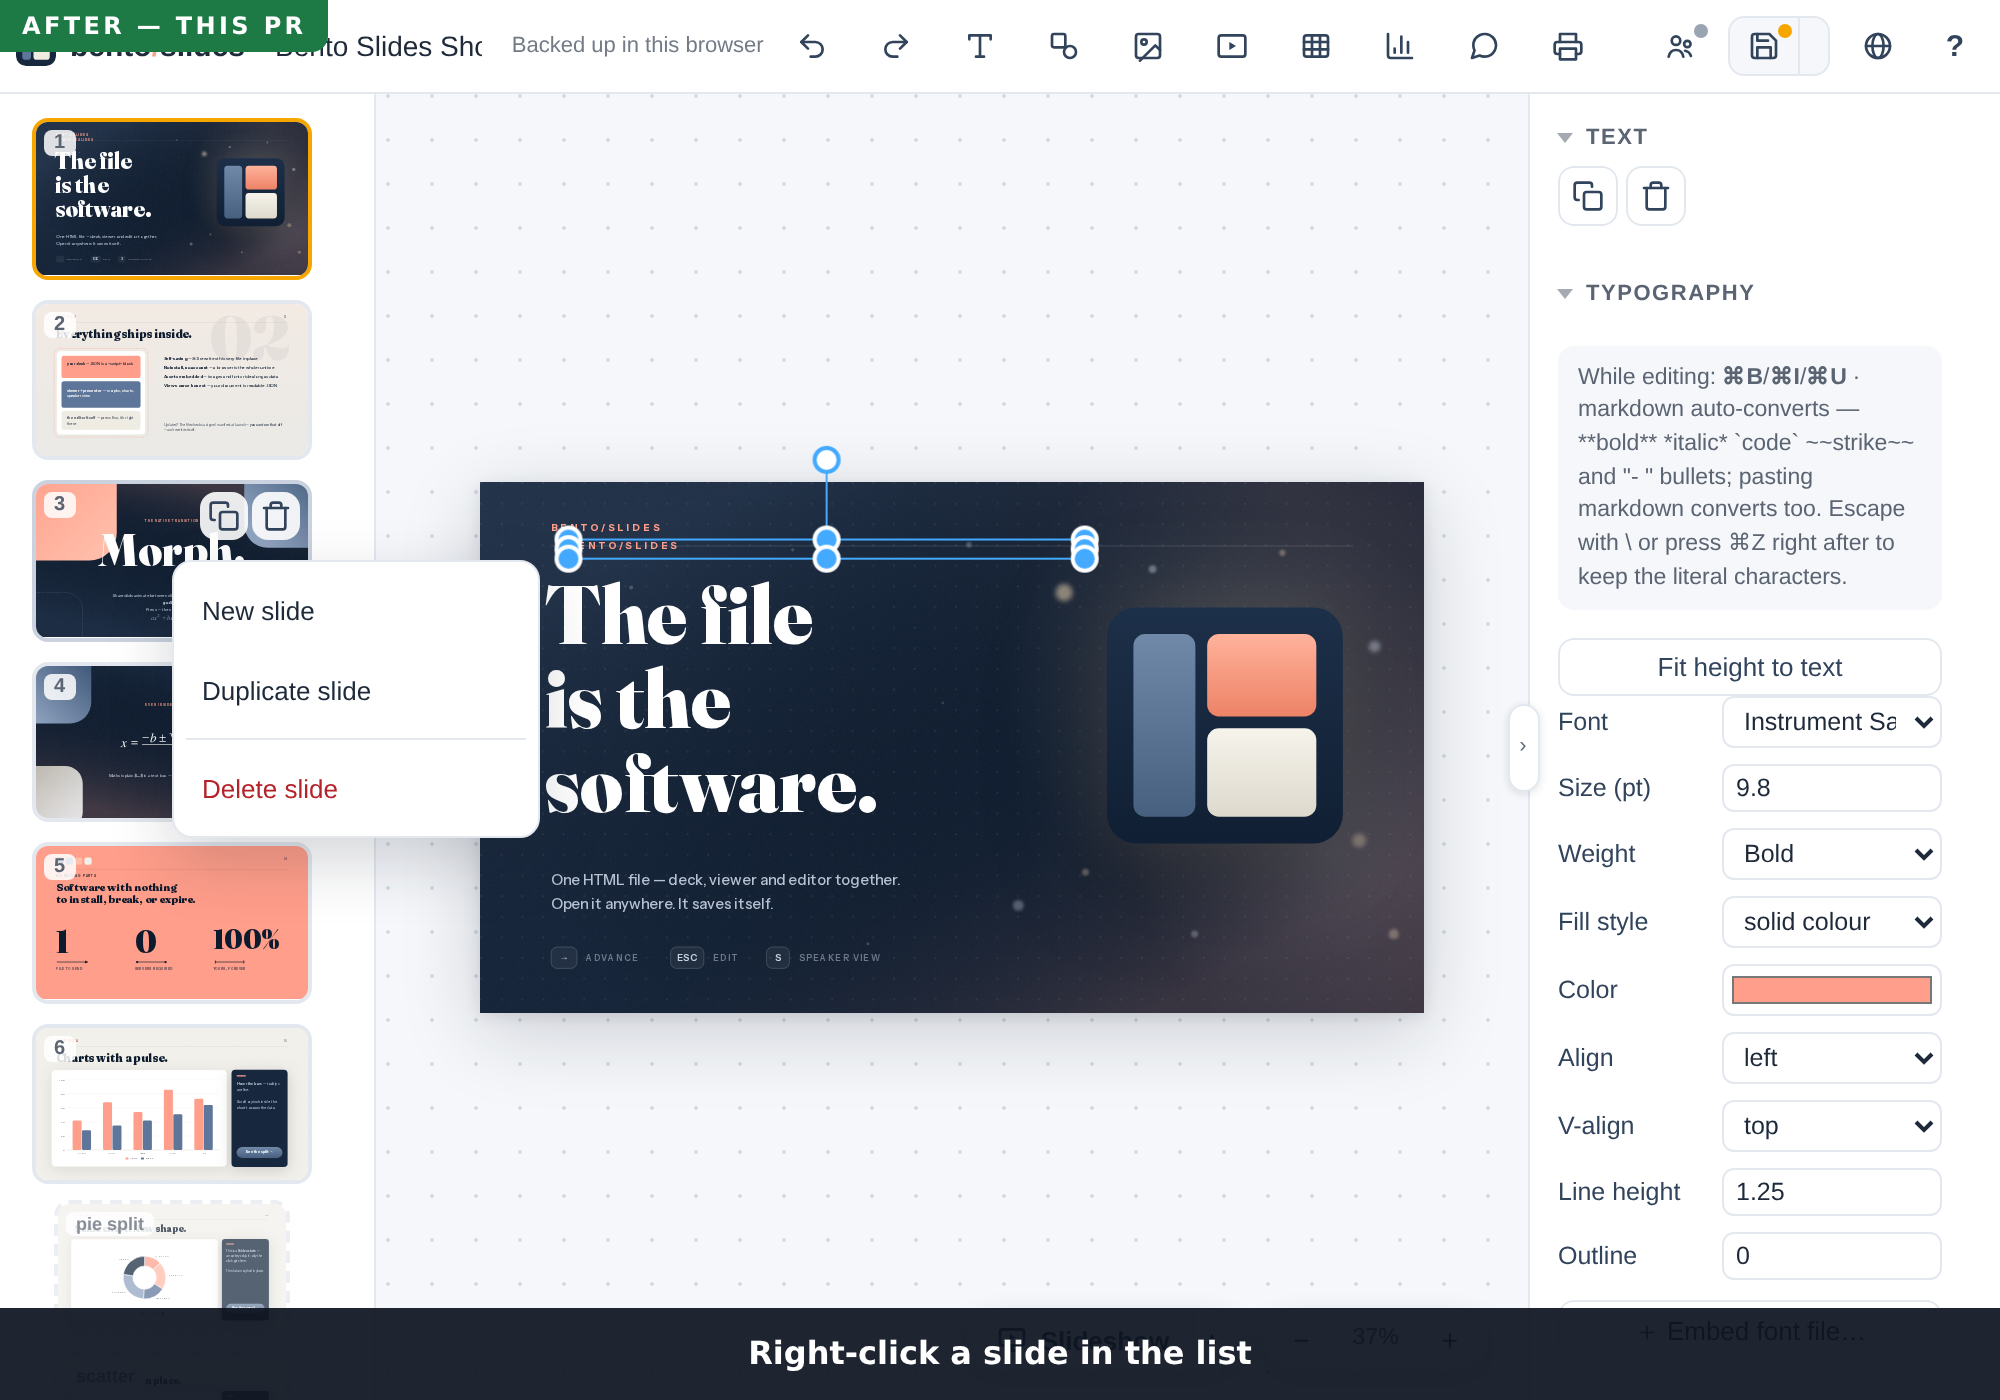The height and width of the screenshot is (1400, 2000).
Task: Collapse the TEXT section
Action: pyautogui.click(x=1603, y=137)
